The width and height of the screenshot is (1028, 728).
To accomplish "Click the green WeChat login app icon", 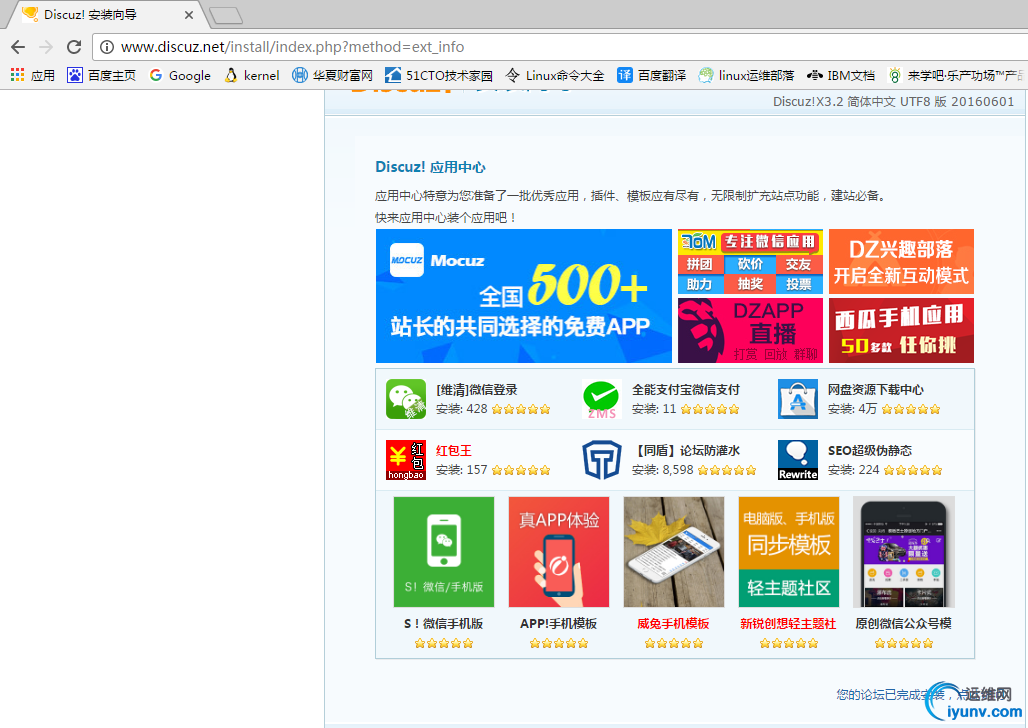I will tap(406, 399).
